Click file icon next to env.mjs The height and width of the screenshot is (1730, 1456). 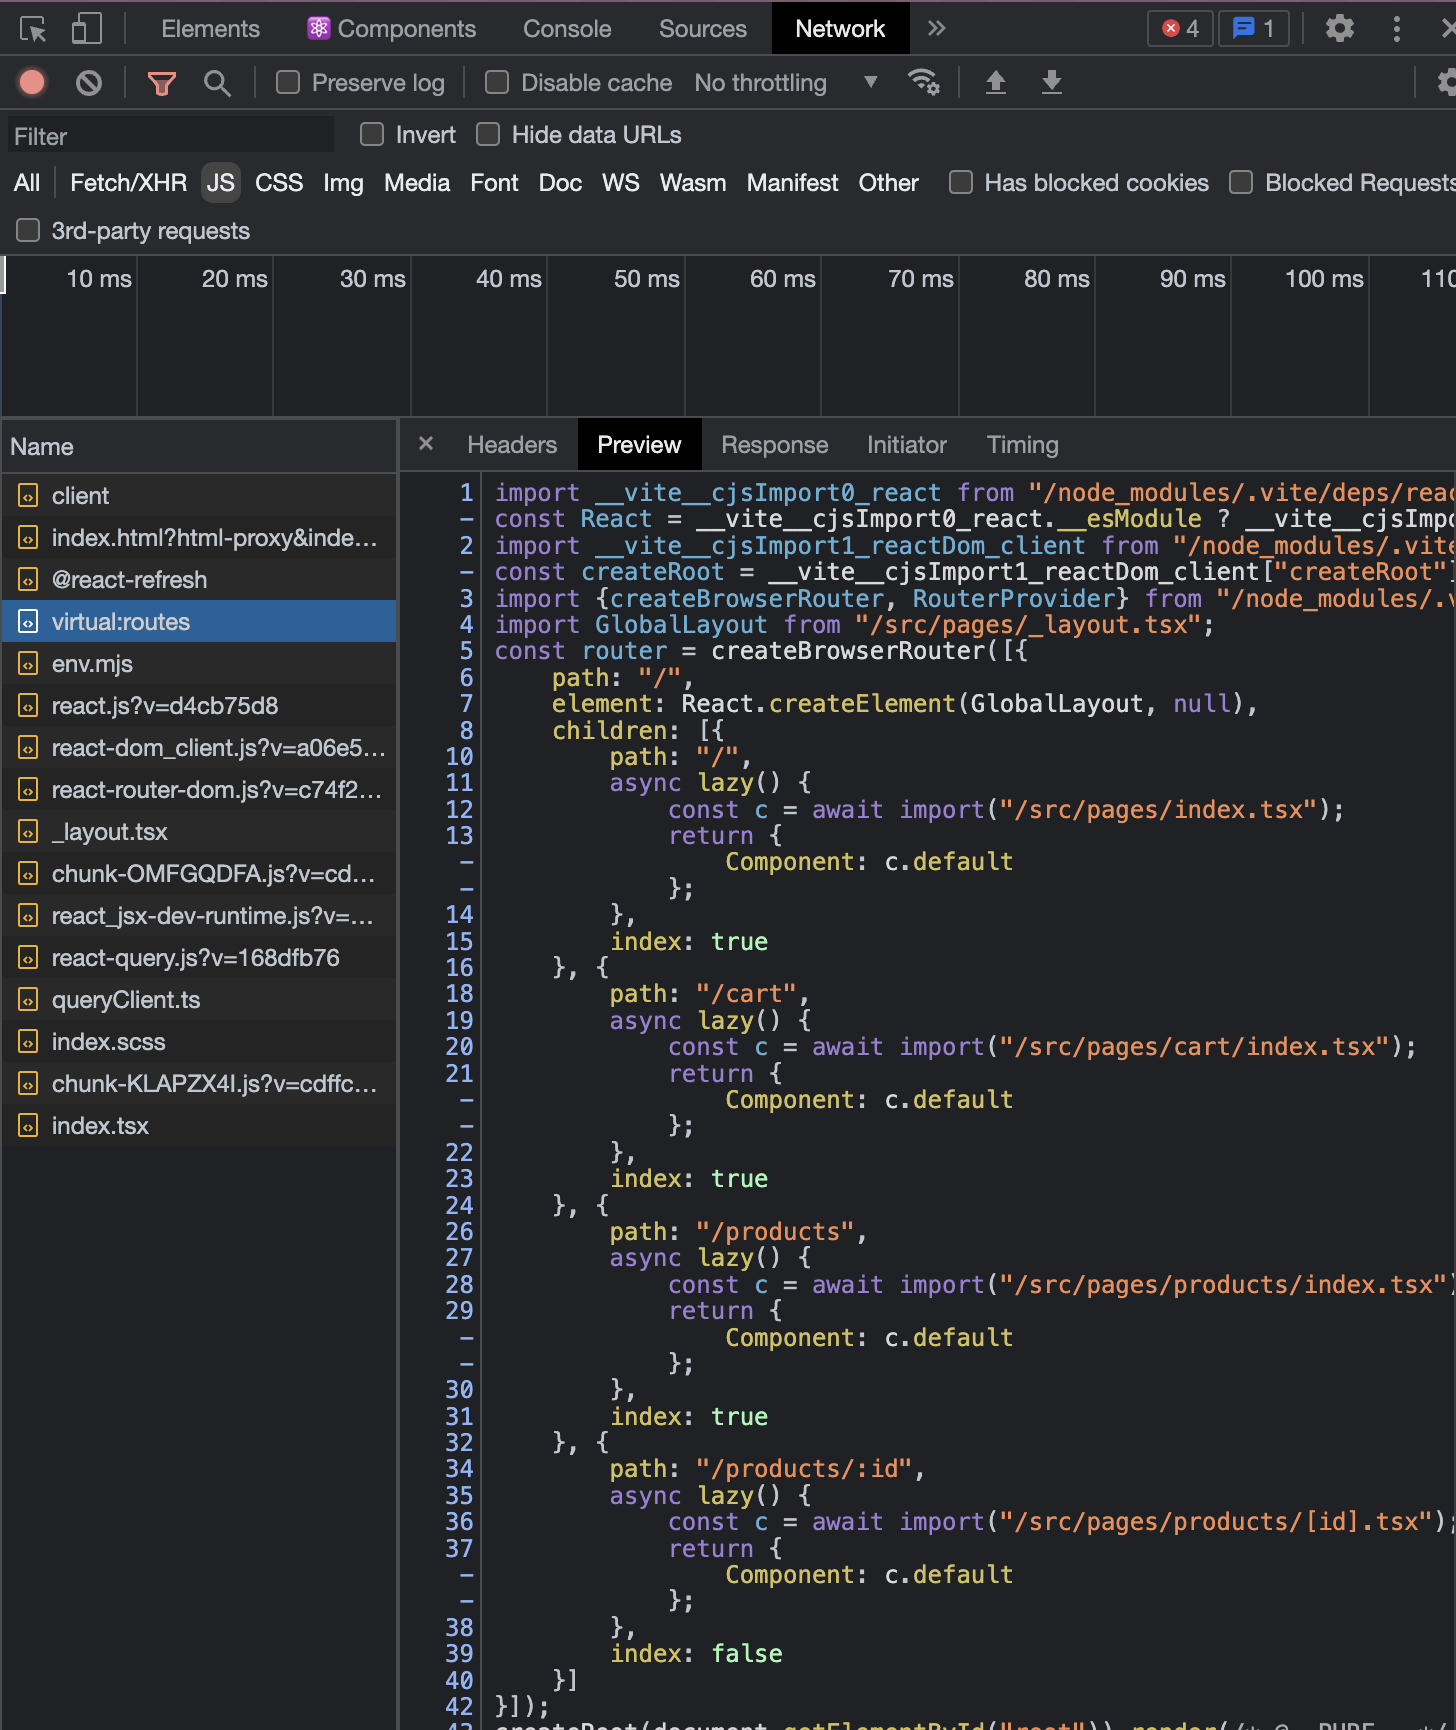tap(28, 664)
